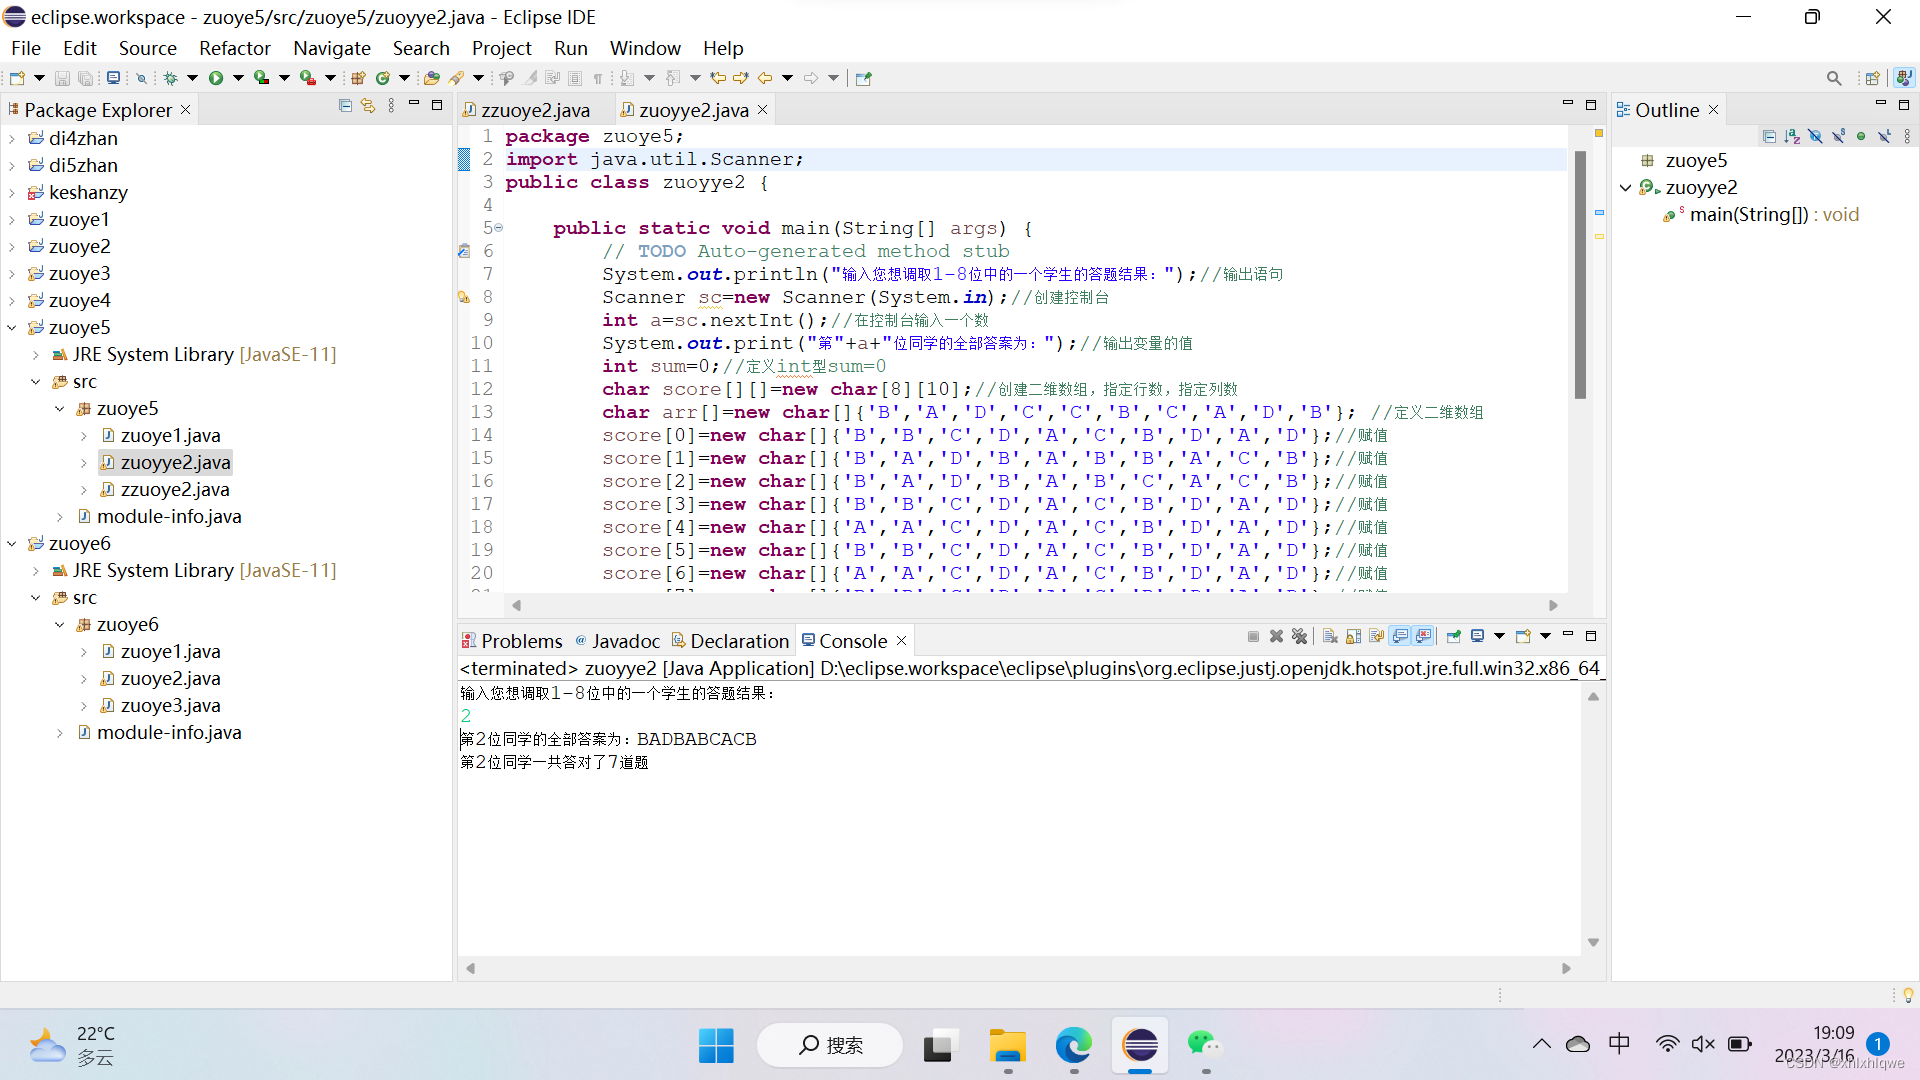Click the green Run button in toolbar
Image resolution: width=1920 pixels, height=1080 pixels.
point(215,78)
